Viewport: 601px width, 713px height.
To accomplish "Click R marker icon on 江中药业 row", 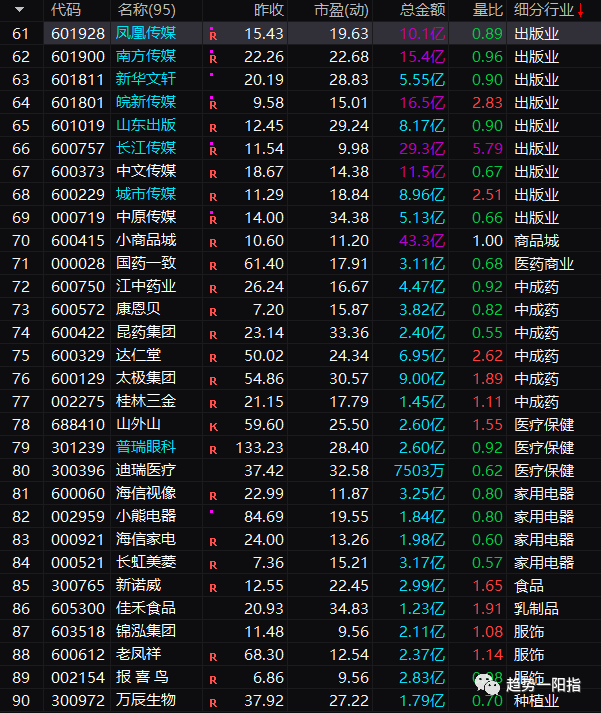I will pos(213,289).
